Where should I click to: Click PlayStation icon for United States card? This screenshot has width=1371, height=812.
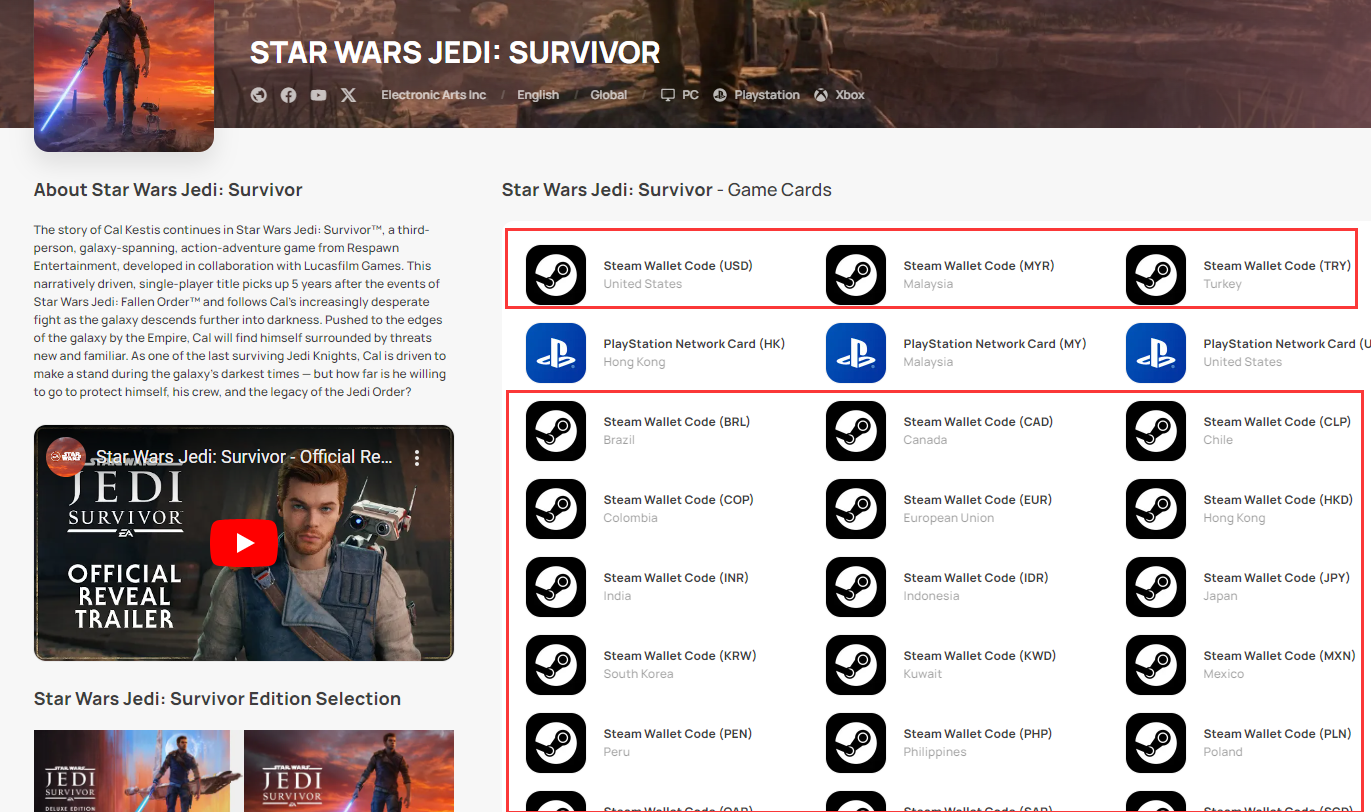(1156, 353)
